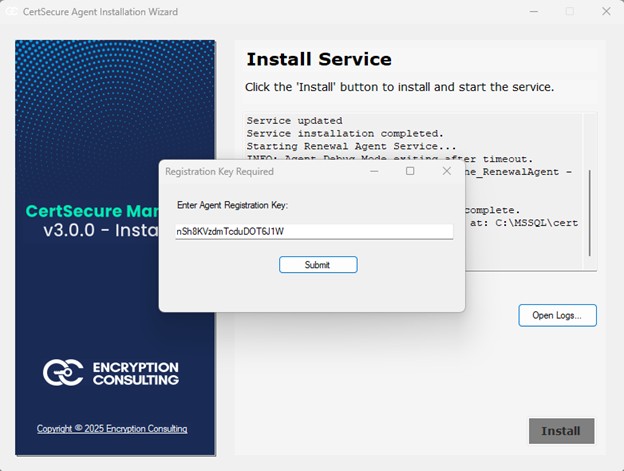Click the greyed Install button
624x471 pixels.
click(561, 431)
